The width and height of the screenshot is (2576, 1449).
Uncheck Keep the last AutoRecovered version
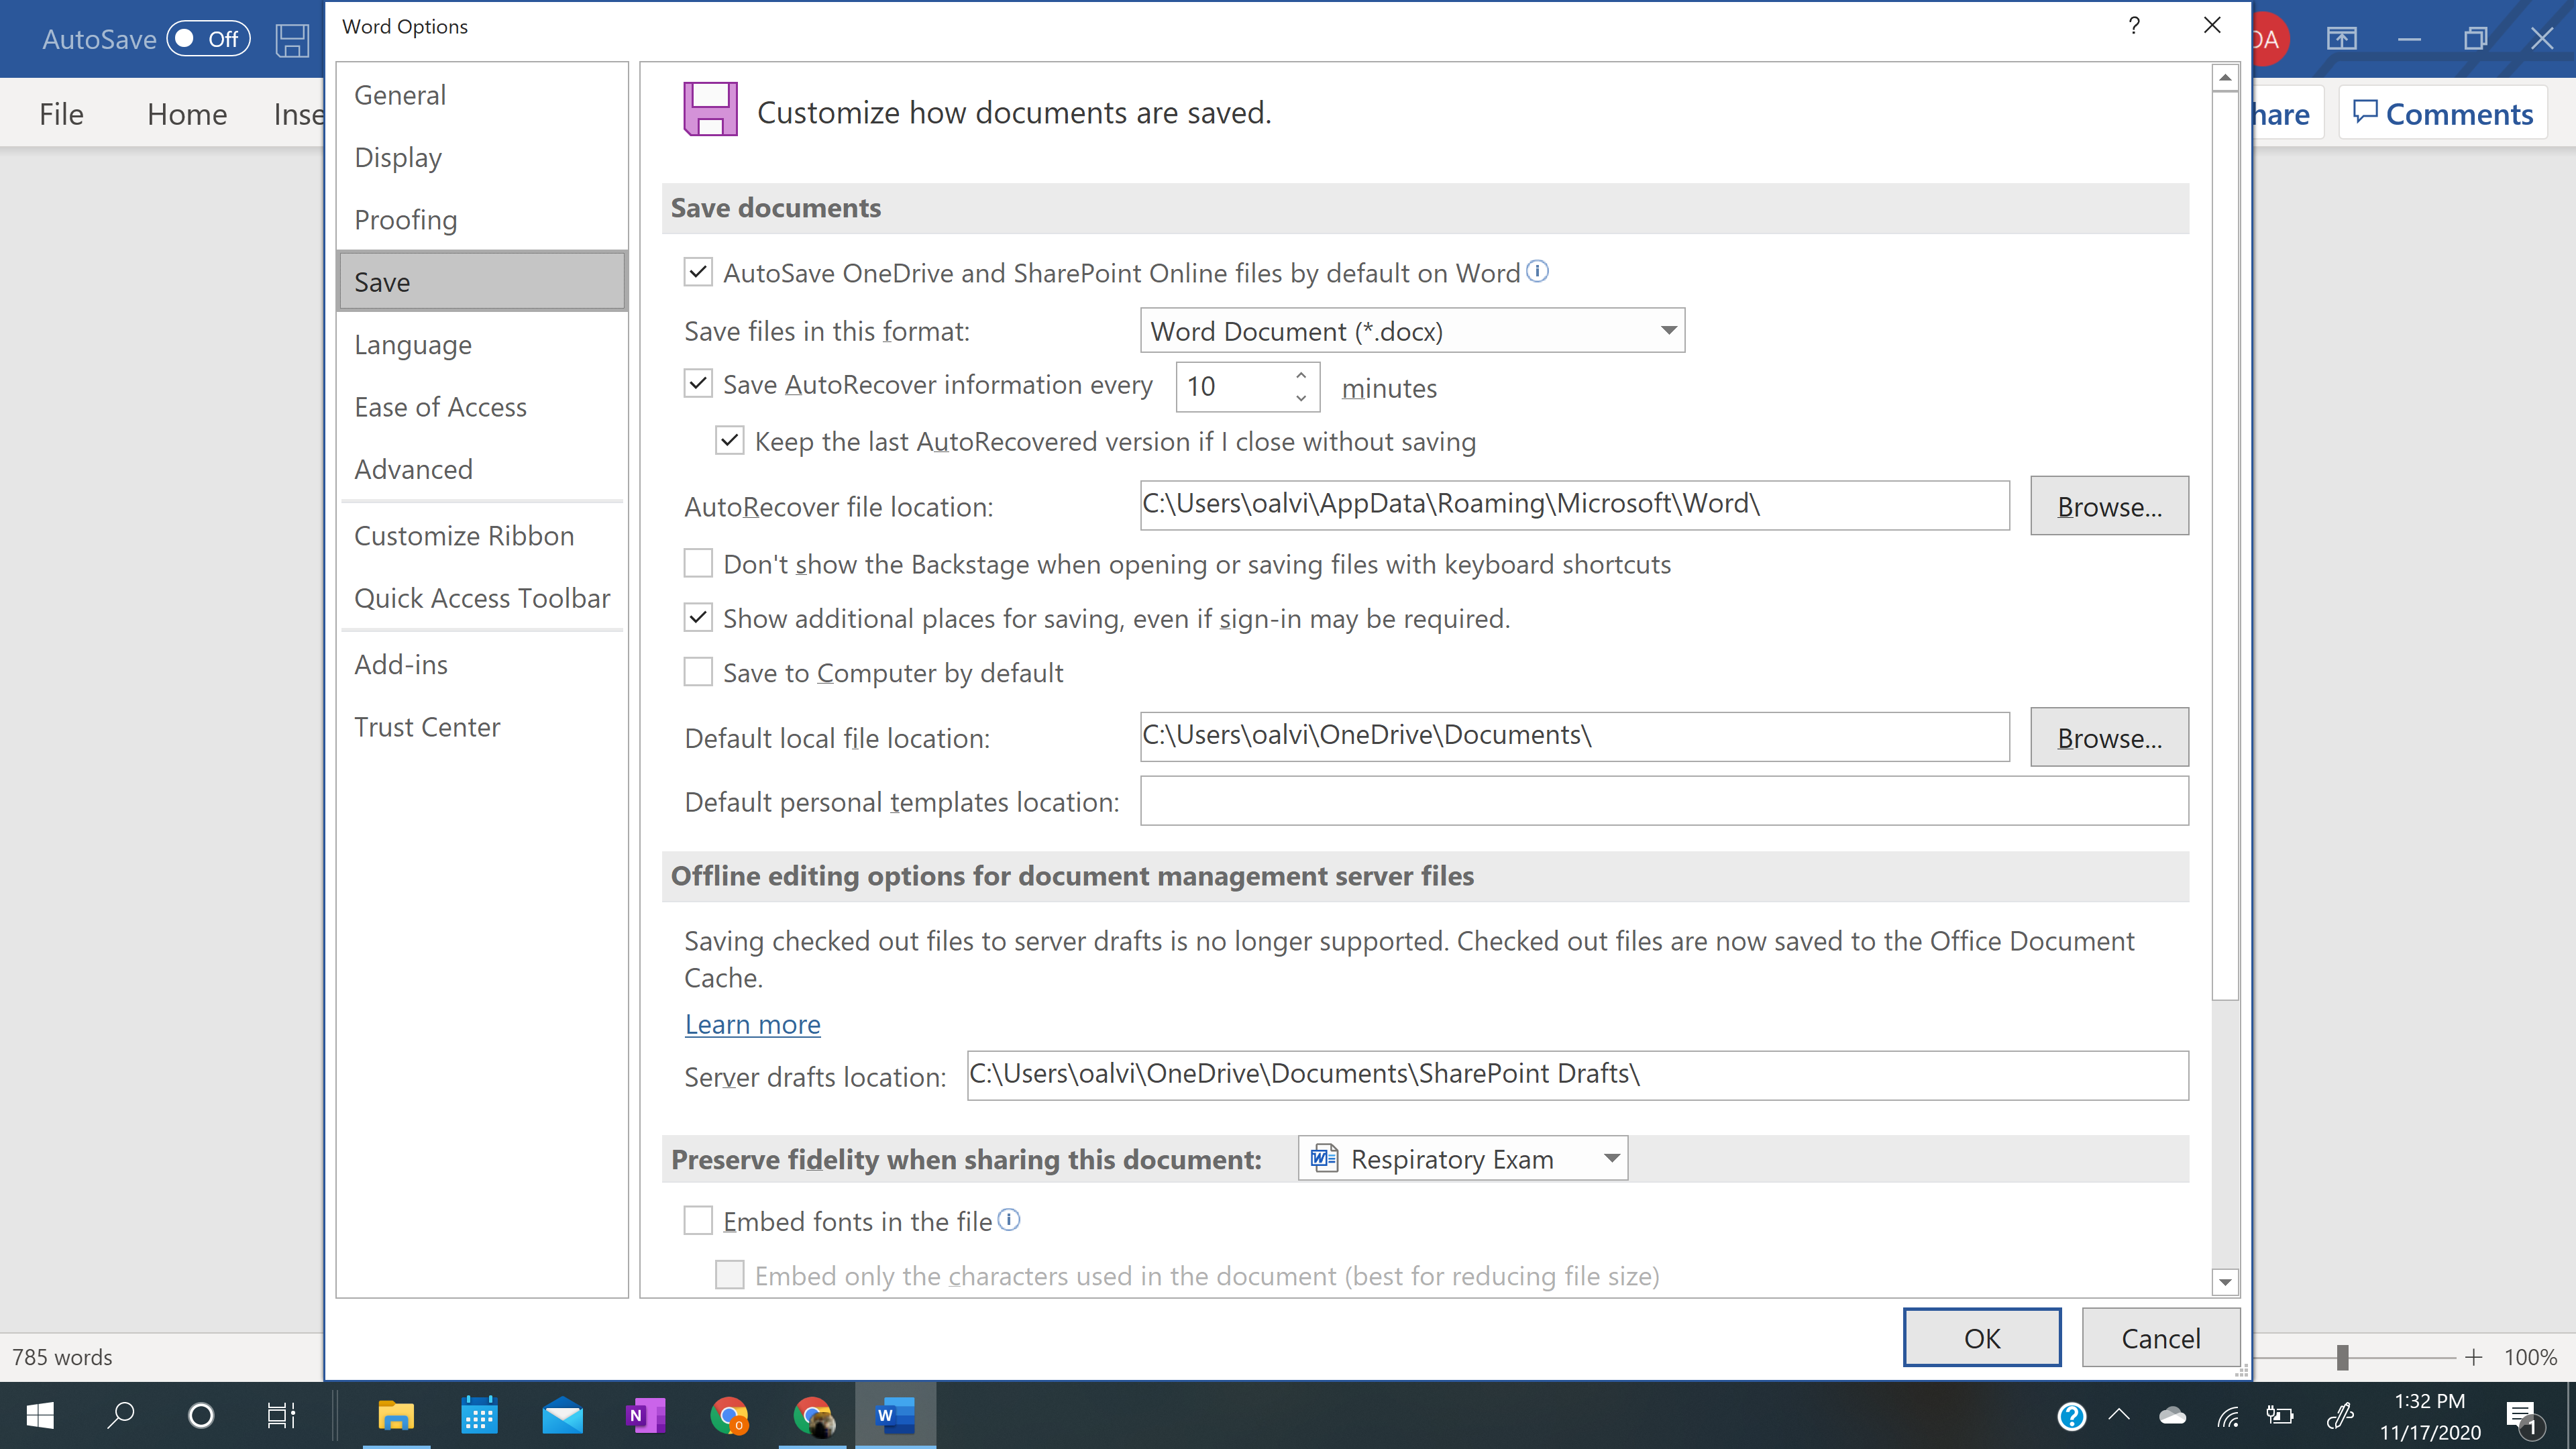point(730,441)
